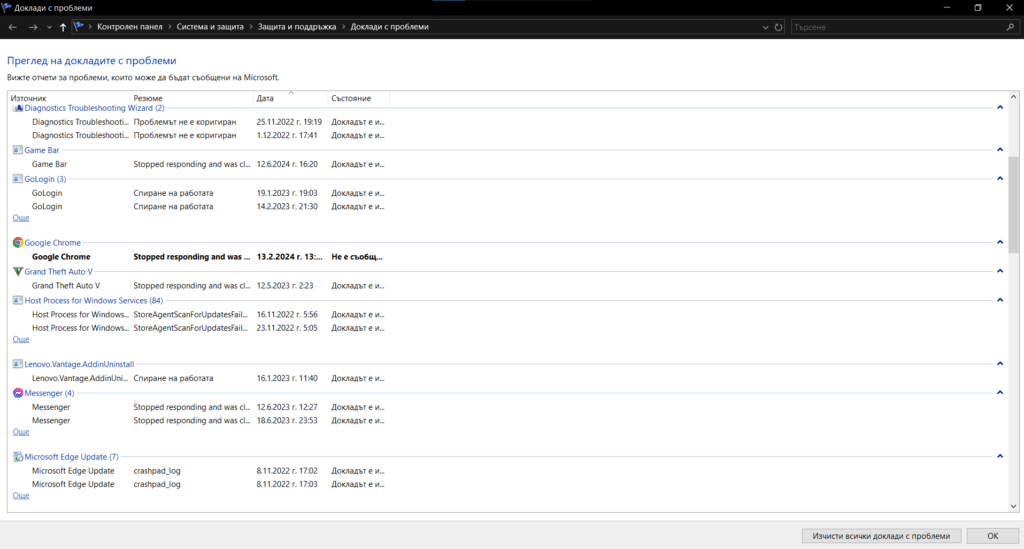Click the Google Chrome icon

click(18, 242)
